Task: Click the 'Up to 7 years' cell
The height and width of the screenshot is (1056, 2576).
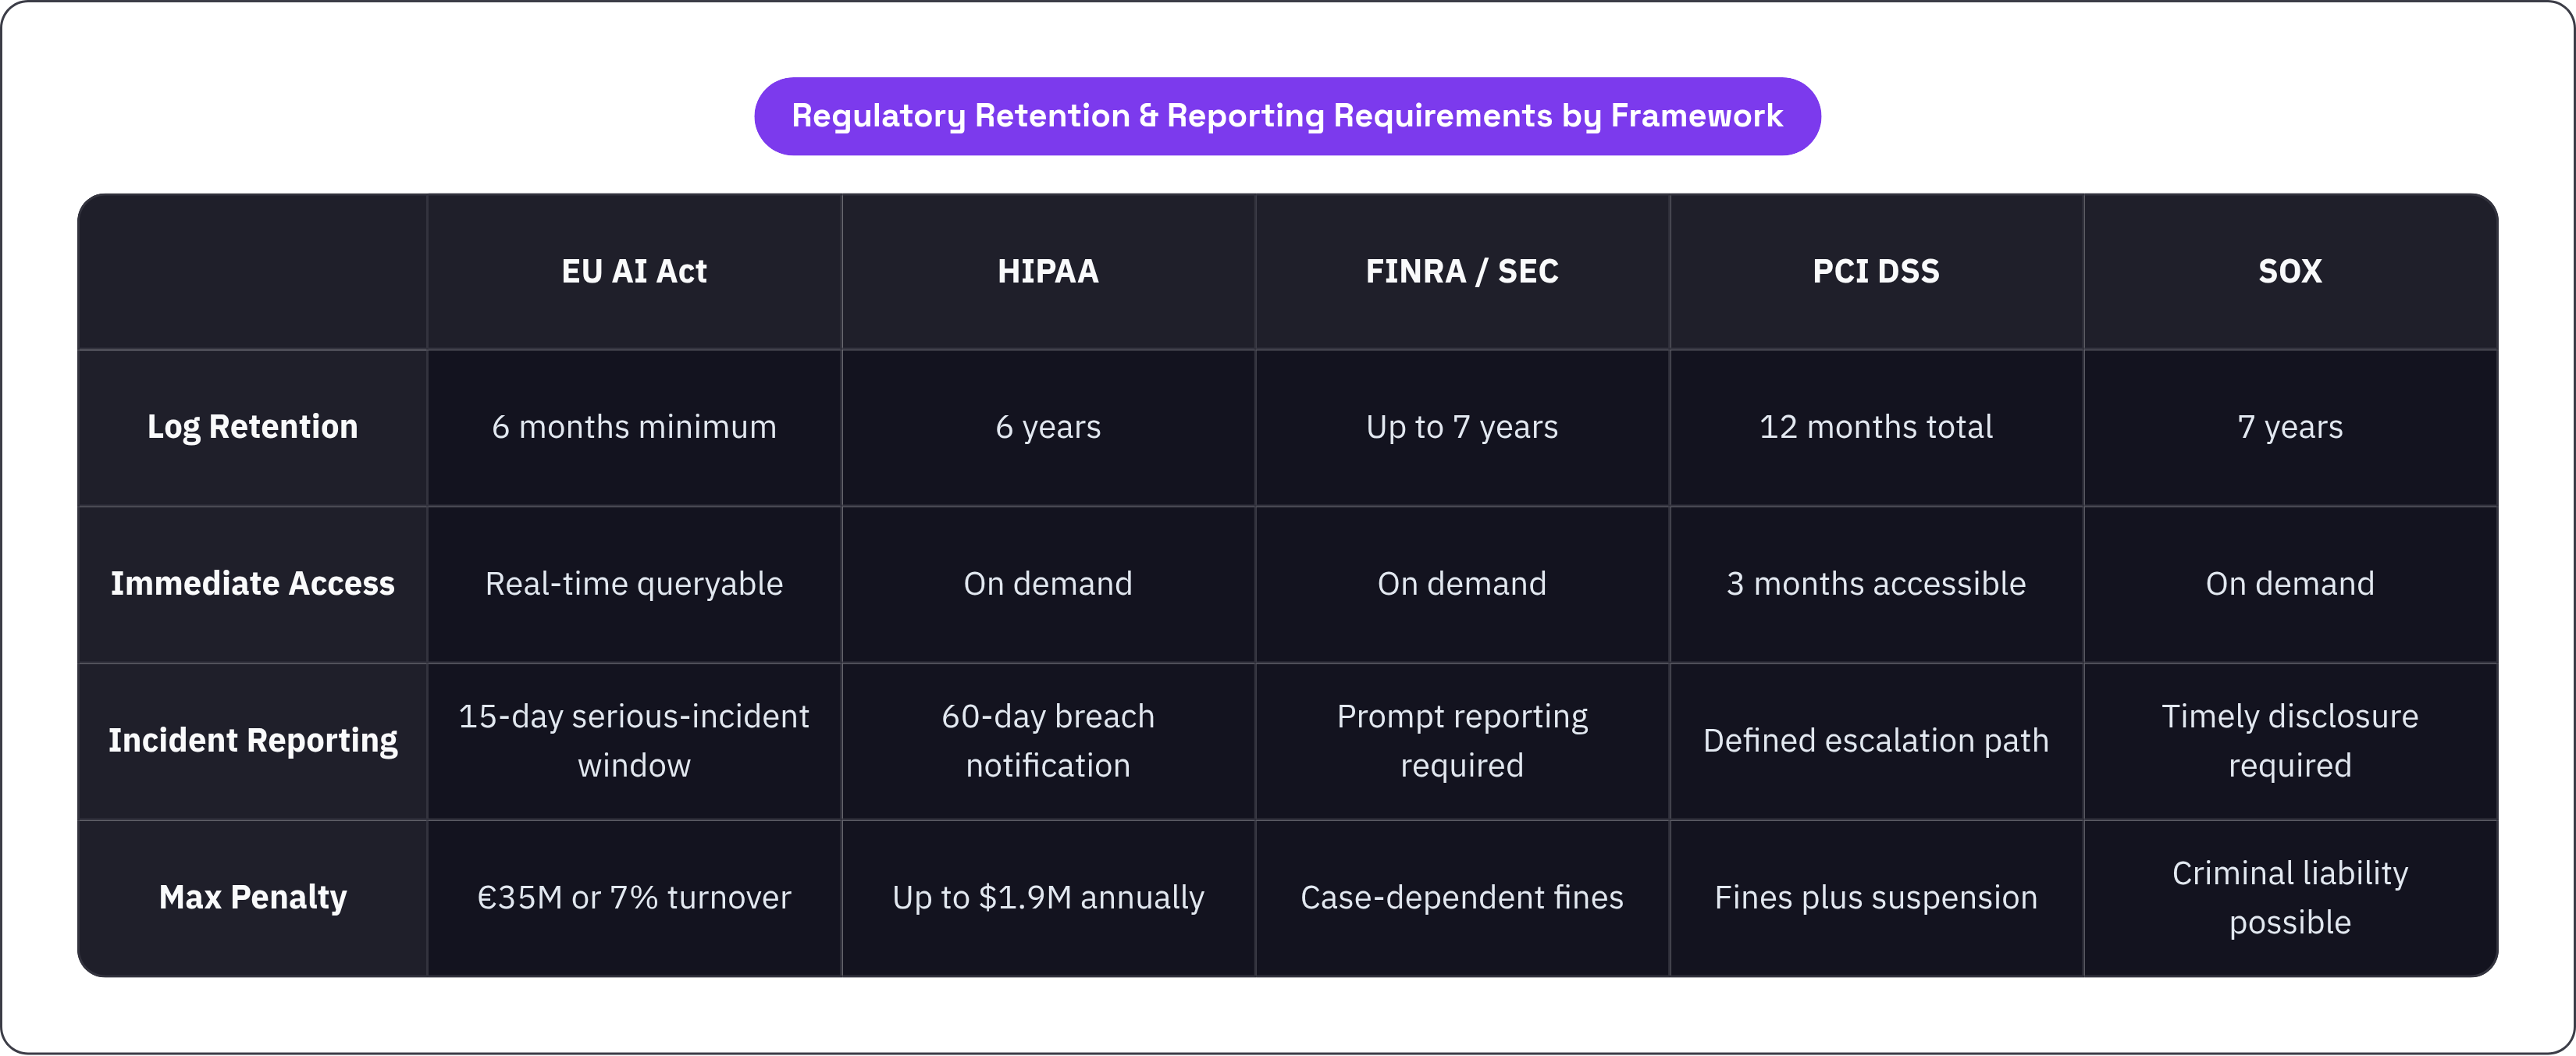Action: click(x=1462, y=427)
